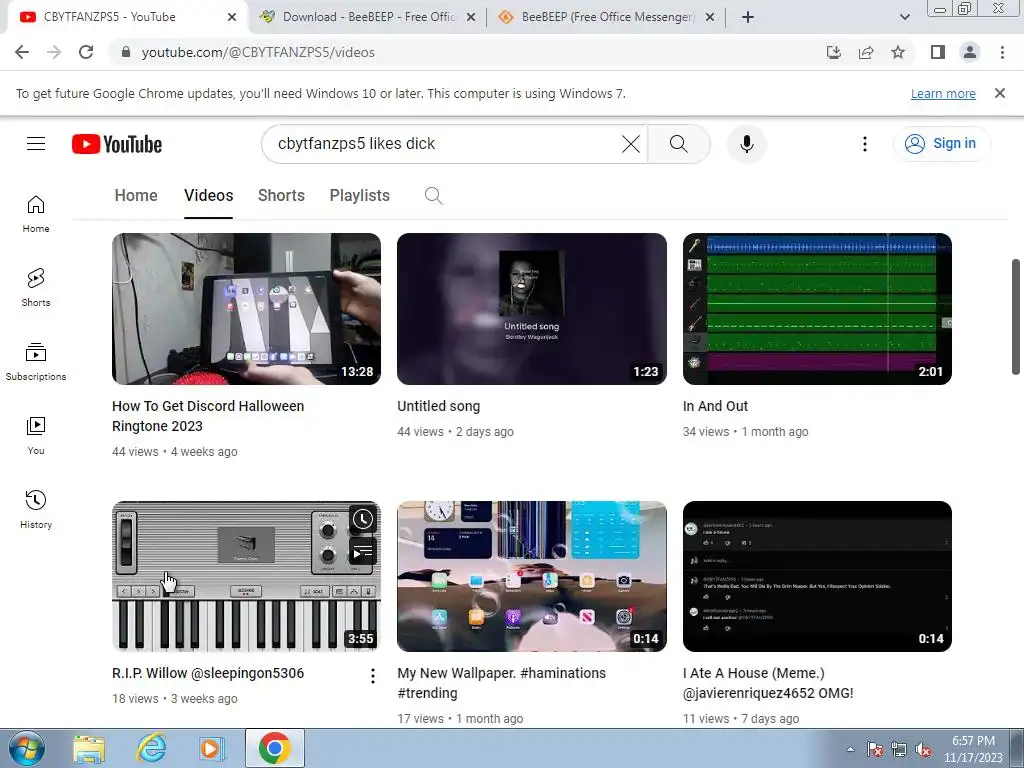The height and width of the screenshot is (768, 1024).
Task: Open Windows Explorer from taskbar
Action: [89, 749]
